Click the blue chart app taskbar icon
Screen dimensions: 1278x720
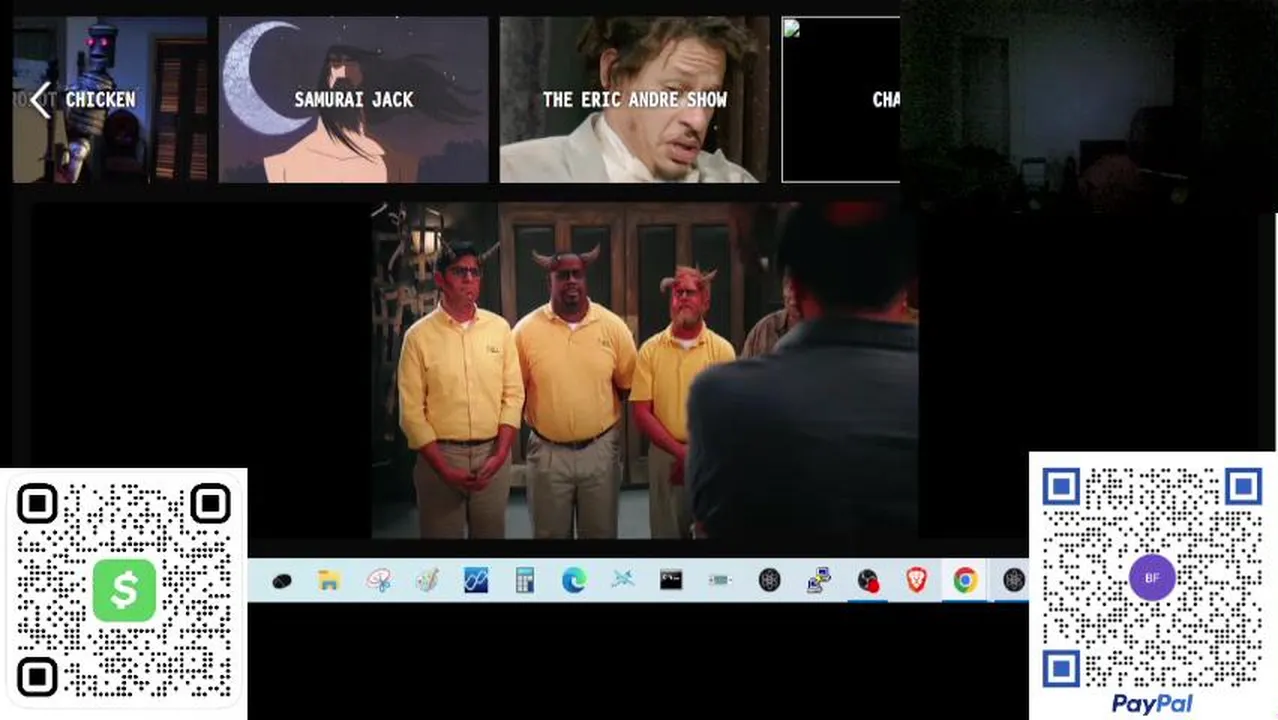(476, 580)
